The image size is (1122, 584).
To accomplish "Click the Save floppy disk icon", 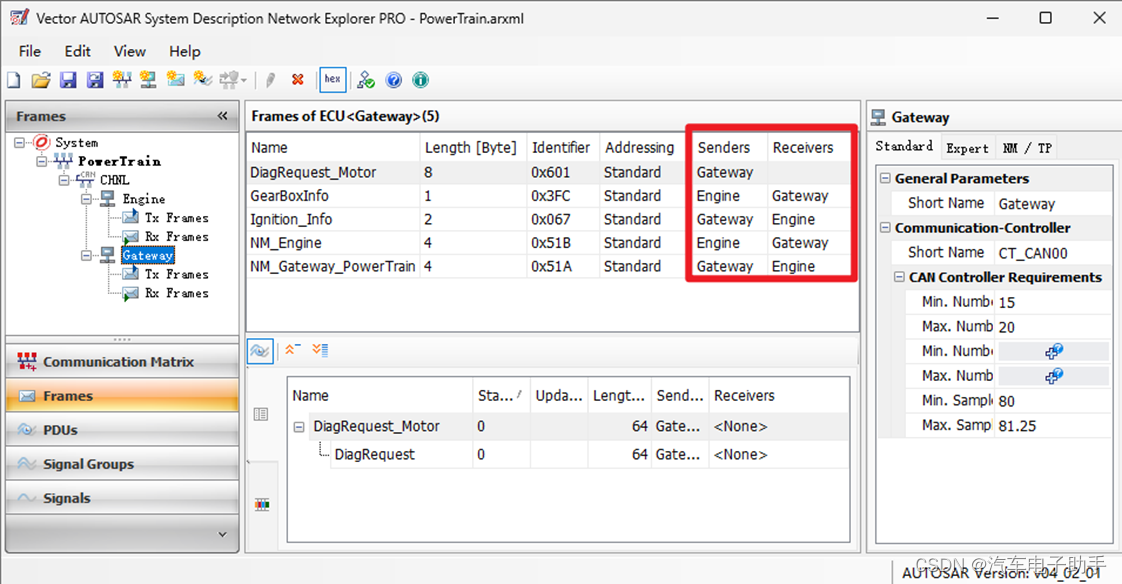I will [68, 80].
